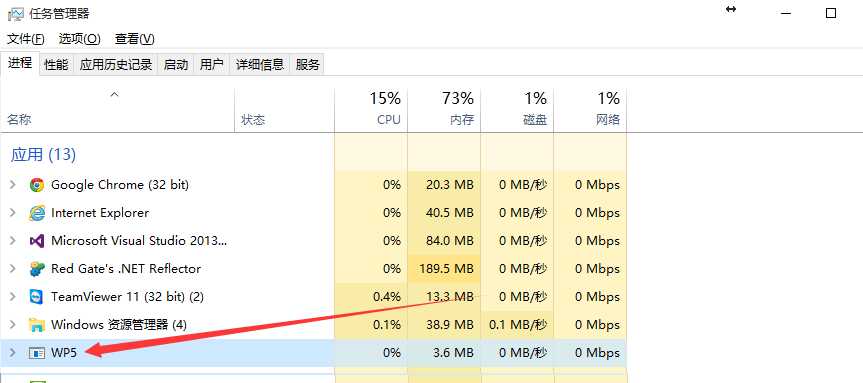Expand the Google Chrome process group
863x383 pixels.
coord(13,185)
